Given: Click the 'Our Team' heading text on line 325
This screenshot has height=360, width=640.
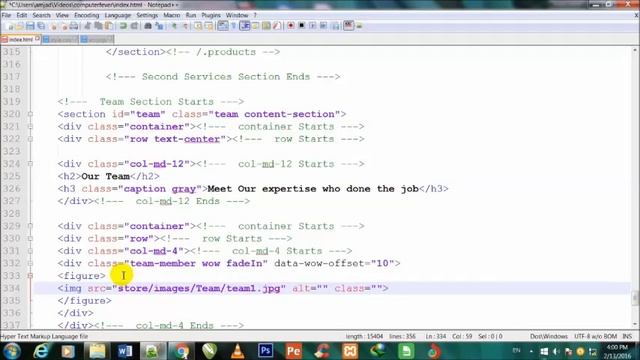Looking at the screenshot, I should click(x=105, y=176).
